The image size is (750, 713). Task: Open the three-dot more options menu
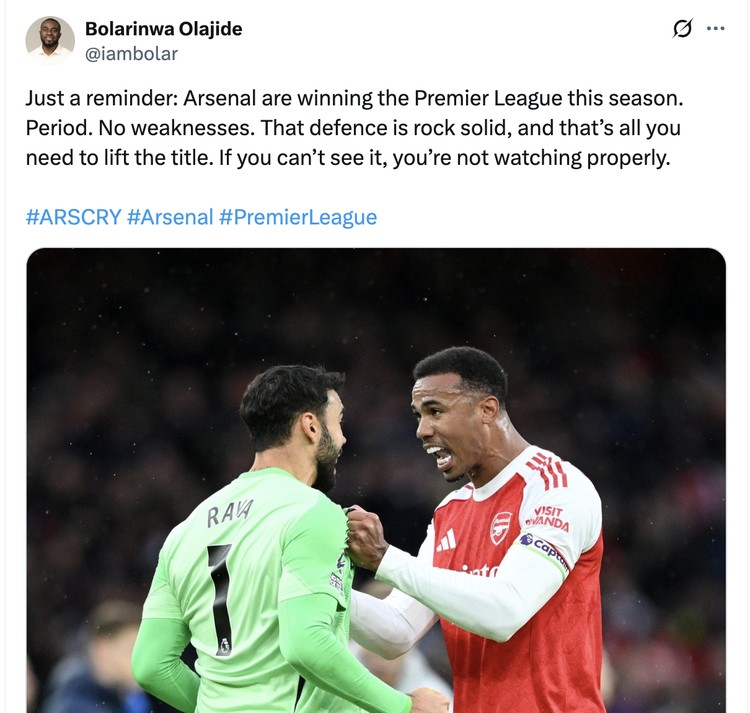point(715,29)
